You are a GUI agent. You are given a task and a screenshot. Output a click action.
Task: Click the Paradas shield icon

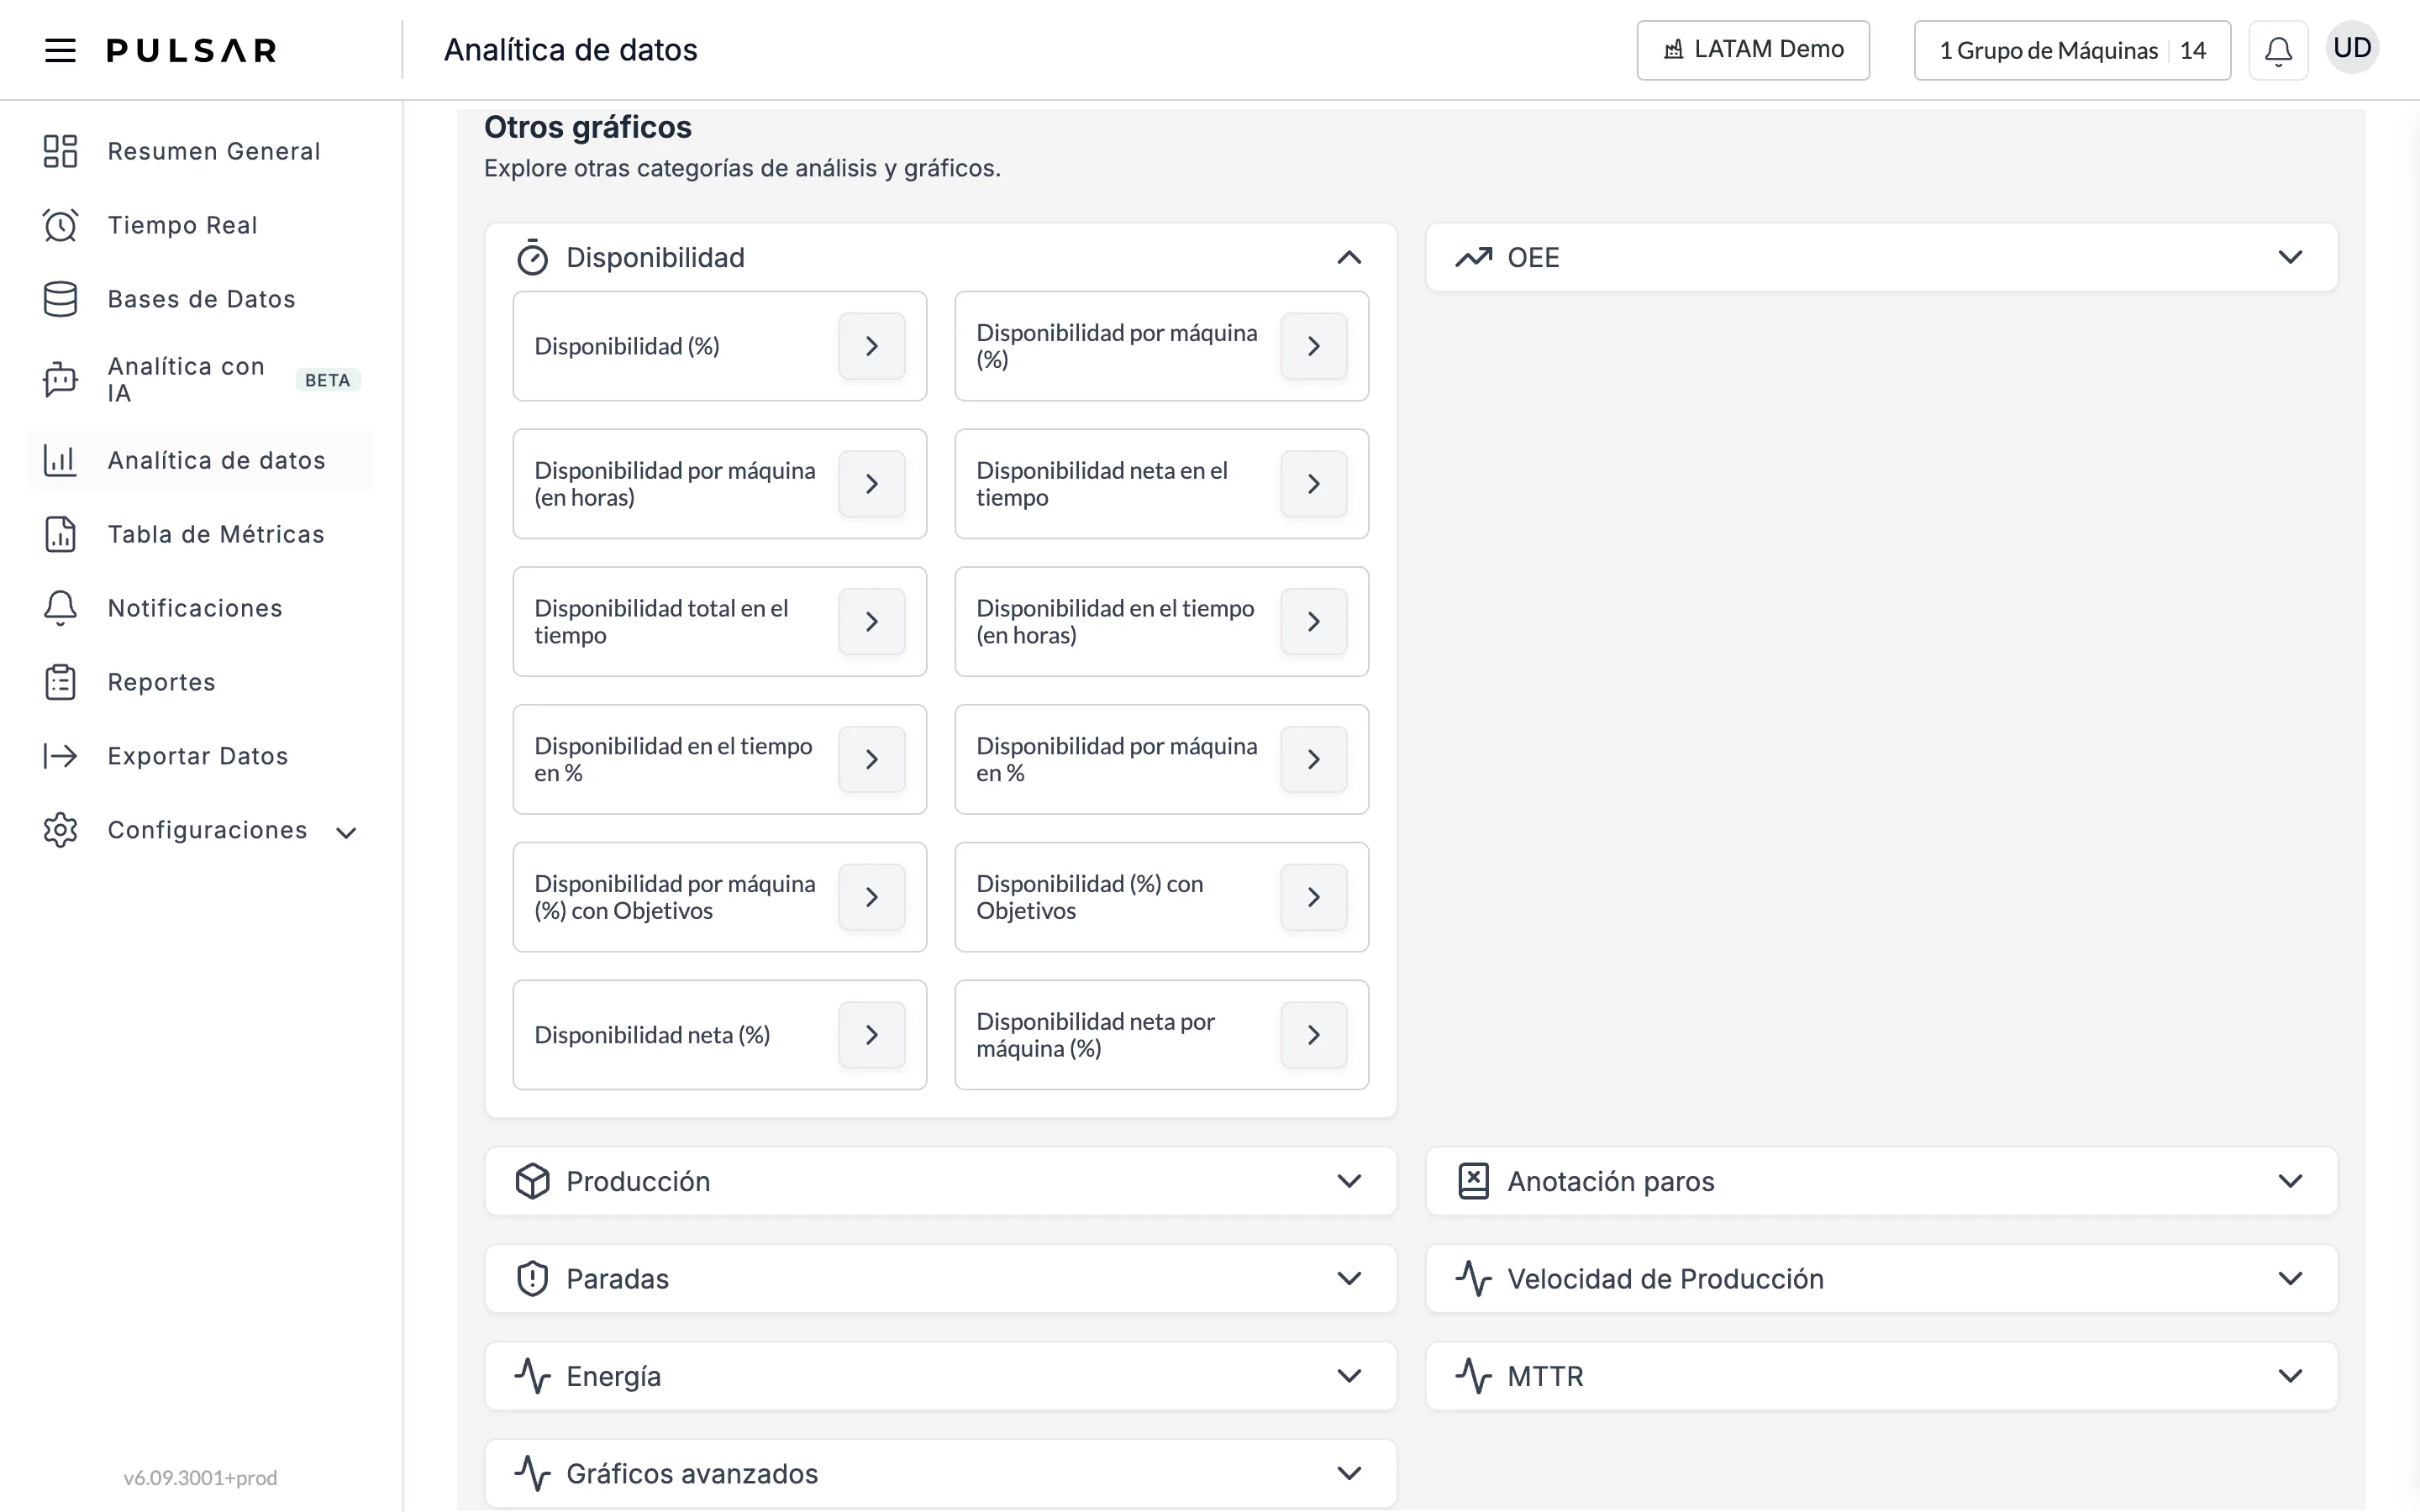(532, 1278)
